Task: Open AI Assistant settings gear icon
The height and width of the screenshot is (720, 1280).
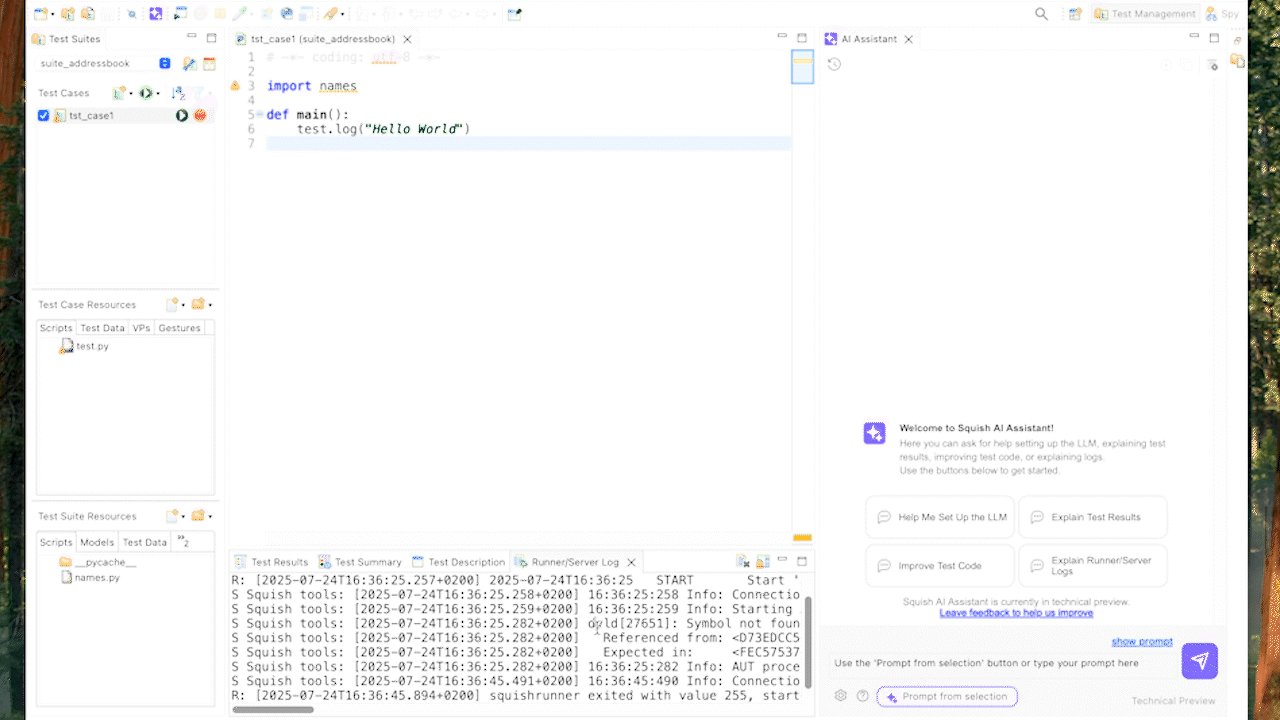Action: [840, 695]
